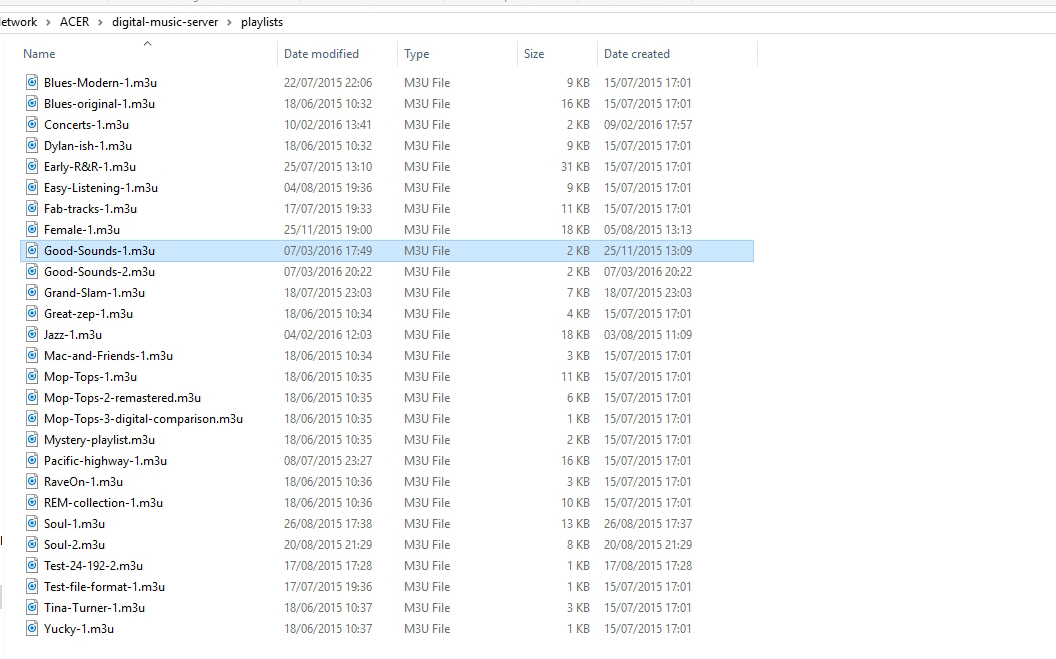Click the Soul-2.m3u file icon
The height and width of the screenshot is (659, 1056).
pyautogui.click(x=31, y=544)
